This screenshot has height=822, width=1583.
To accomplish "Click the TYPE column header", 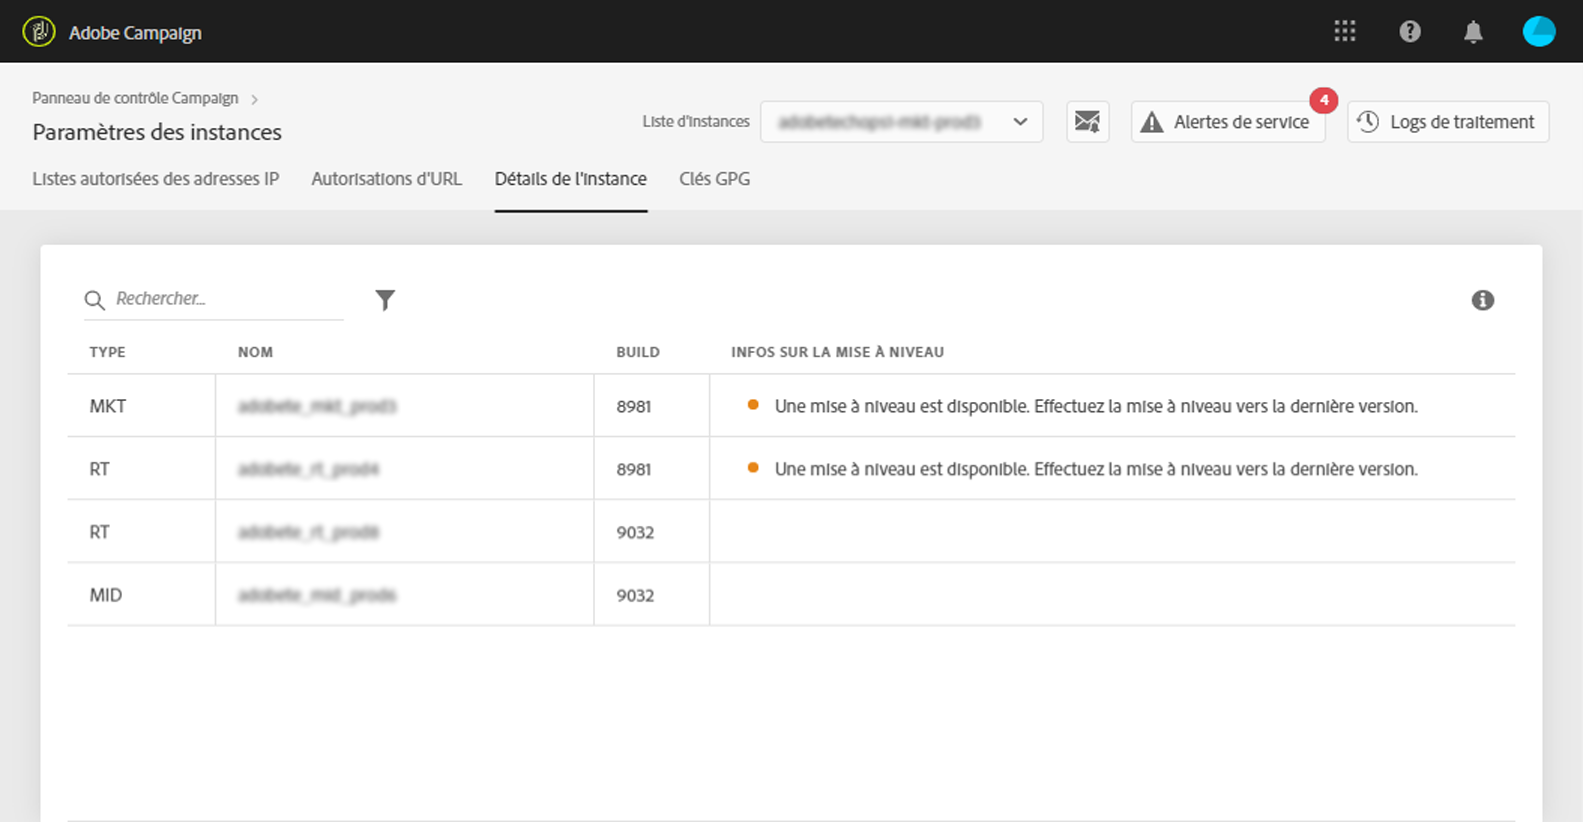I will click(x=107, y=352).
